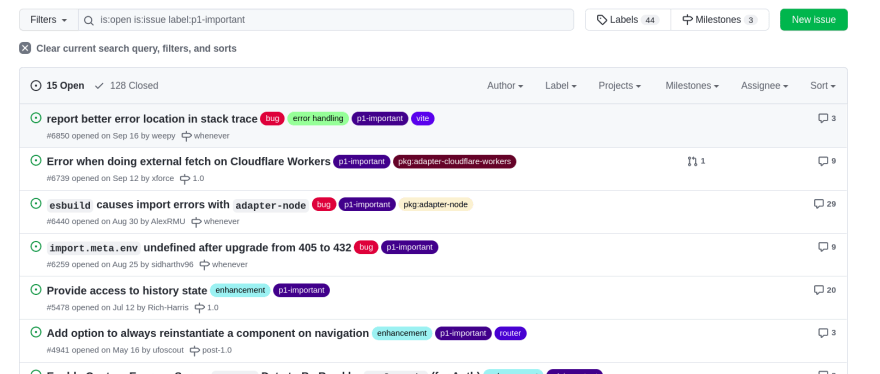The width and height of the screenshot is (880, 374).
Task: Click open-issue icon for issue #6440
Action: (36, 203)
